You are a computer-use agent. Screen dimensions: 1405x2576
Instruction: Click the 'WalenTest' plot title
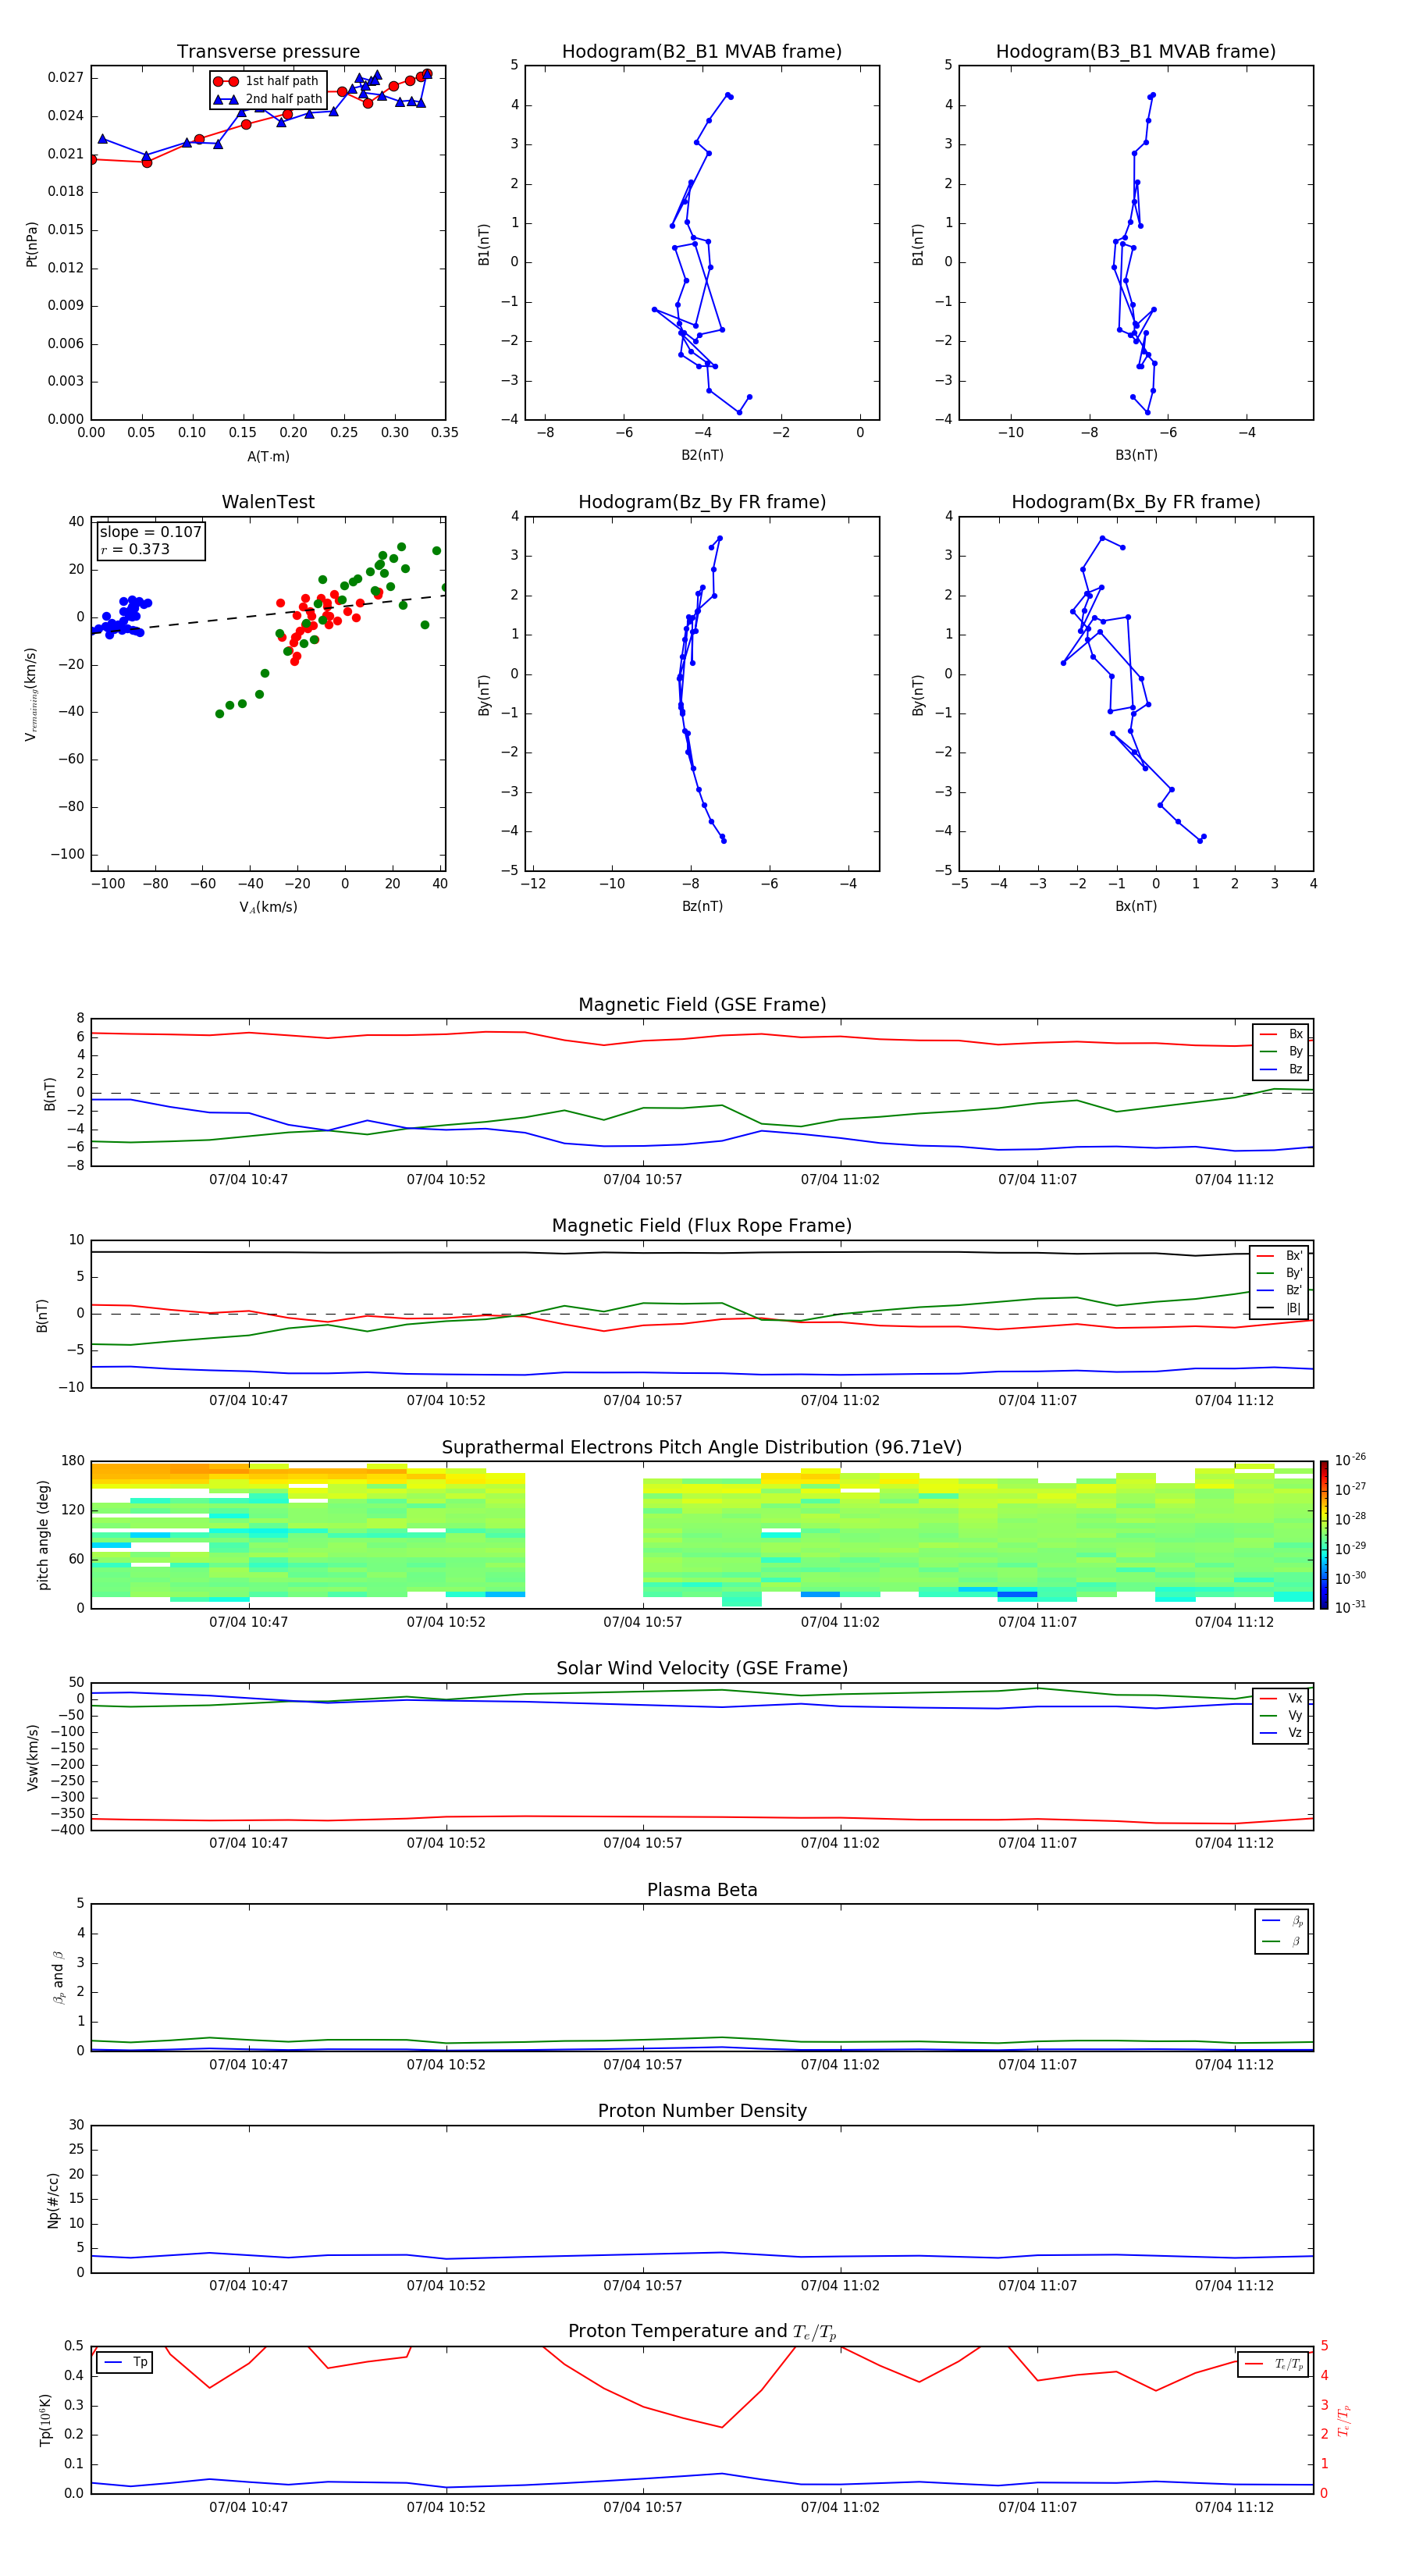[268, 502]
